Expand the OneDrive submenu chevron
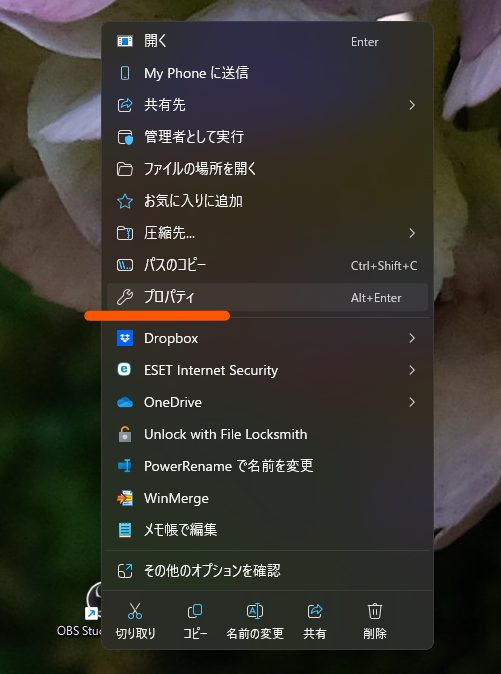The width and height of the screenshot is (501, 674). coord(412,402)
